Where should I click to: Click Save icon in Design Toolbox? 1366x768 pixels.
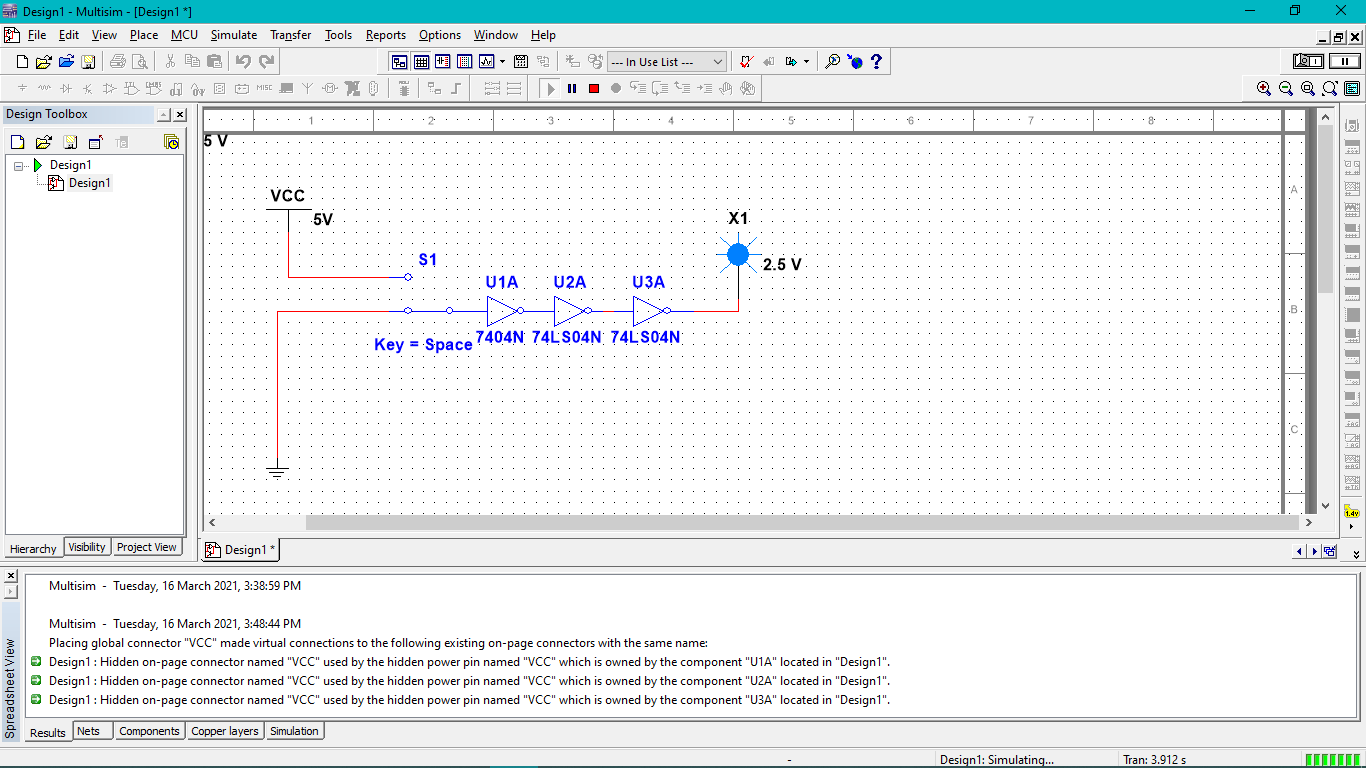[x=70, y=142]
